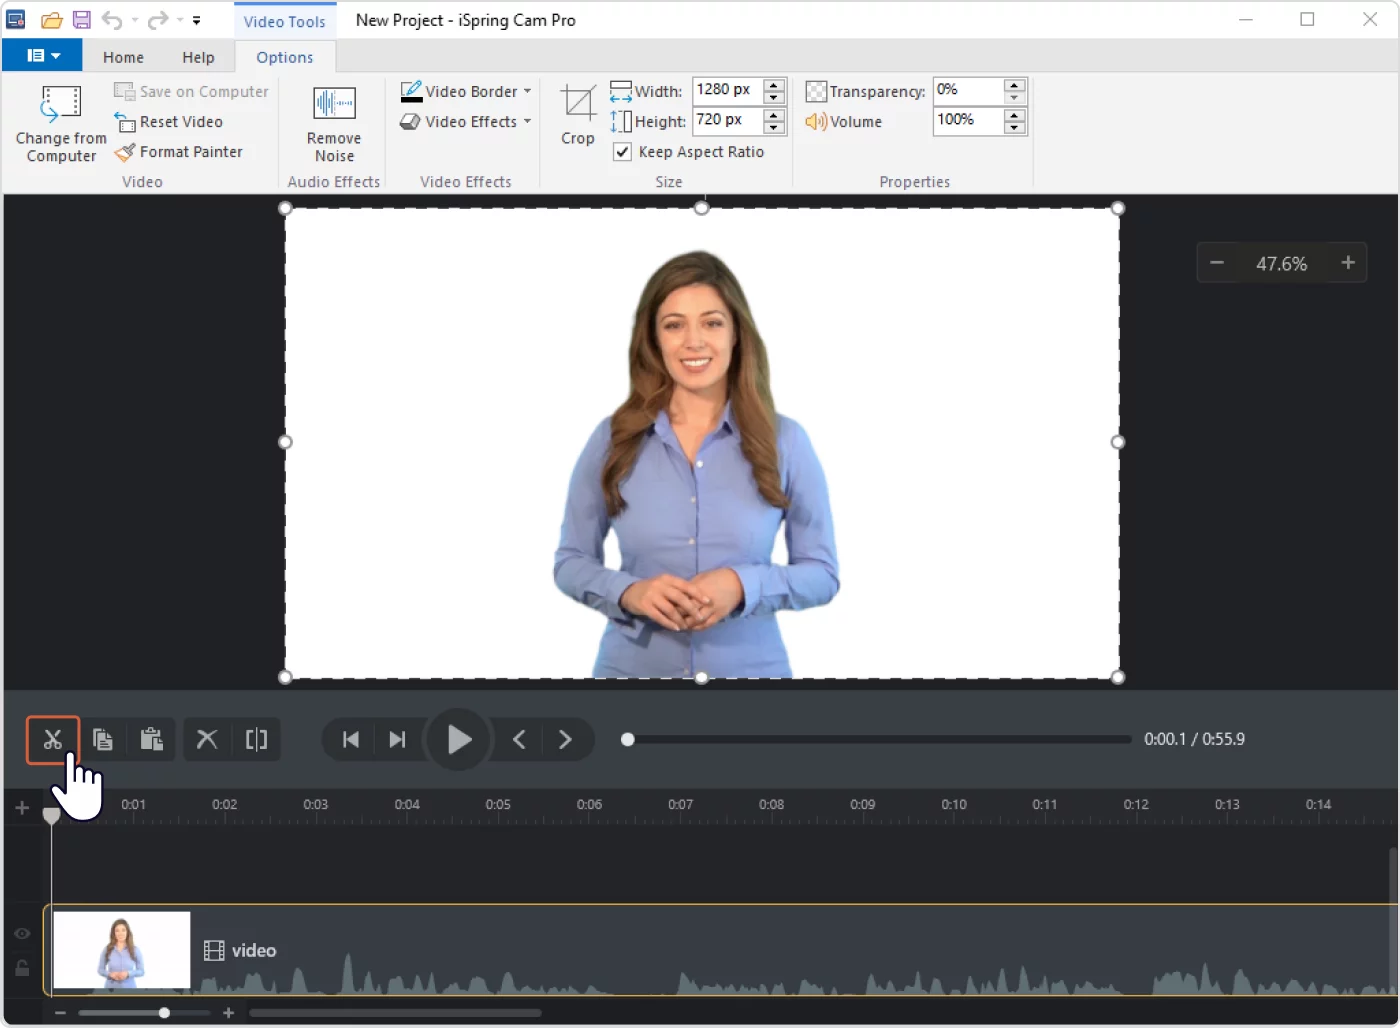Click the top-center resize handle of video

point(702,208)
